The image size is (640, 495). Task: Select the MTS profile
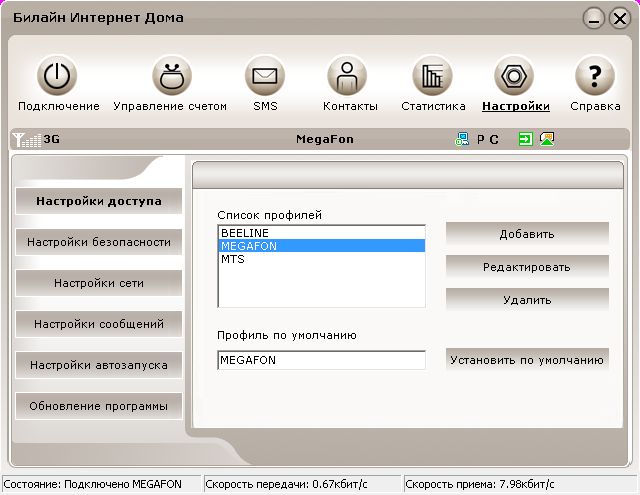[322, 259]
